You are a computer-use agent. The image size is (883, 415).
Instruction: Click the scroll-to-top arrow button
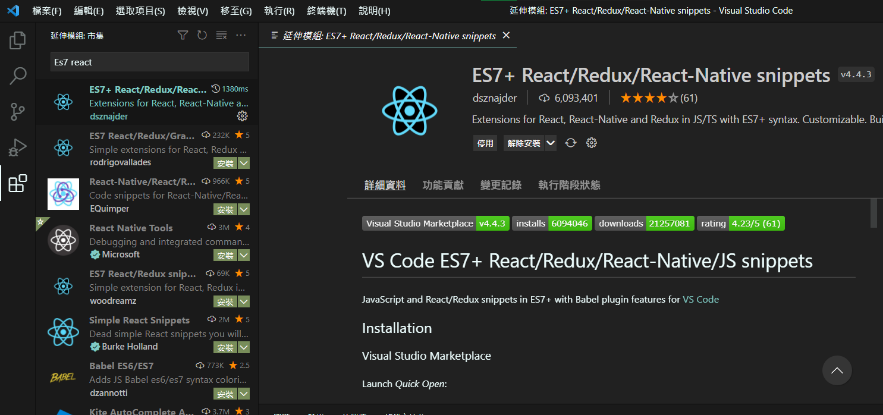click(837, 371)
